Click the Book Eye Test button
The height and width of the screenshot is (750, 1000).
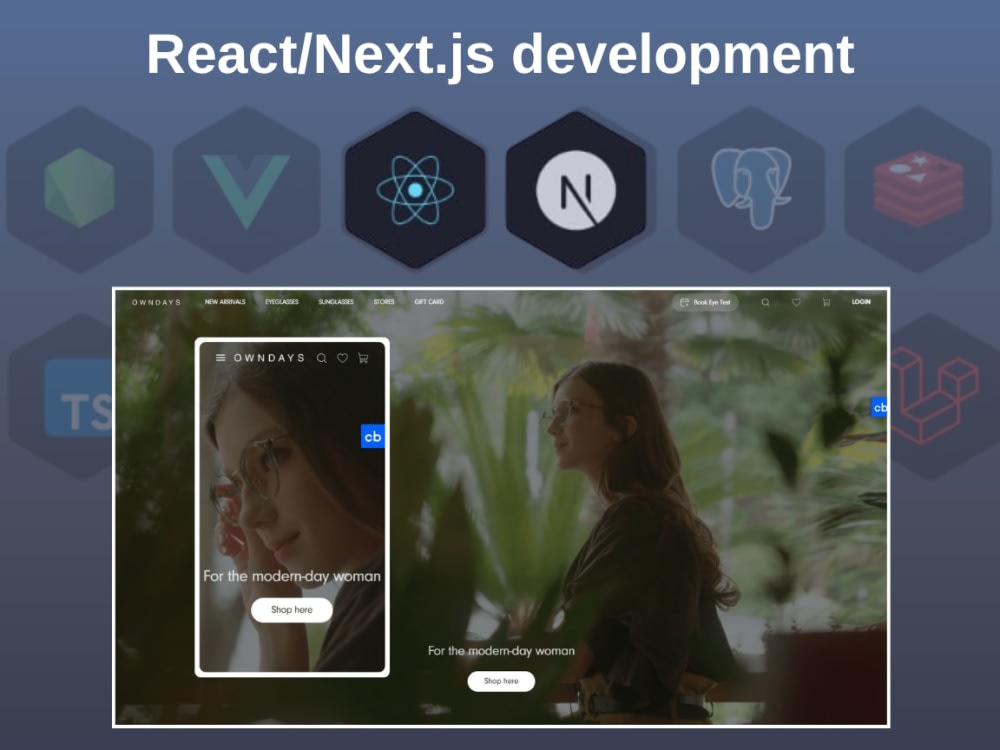pos(705,302)
